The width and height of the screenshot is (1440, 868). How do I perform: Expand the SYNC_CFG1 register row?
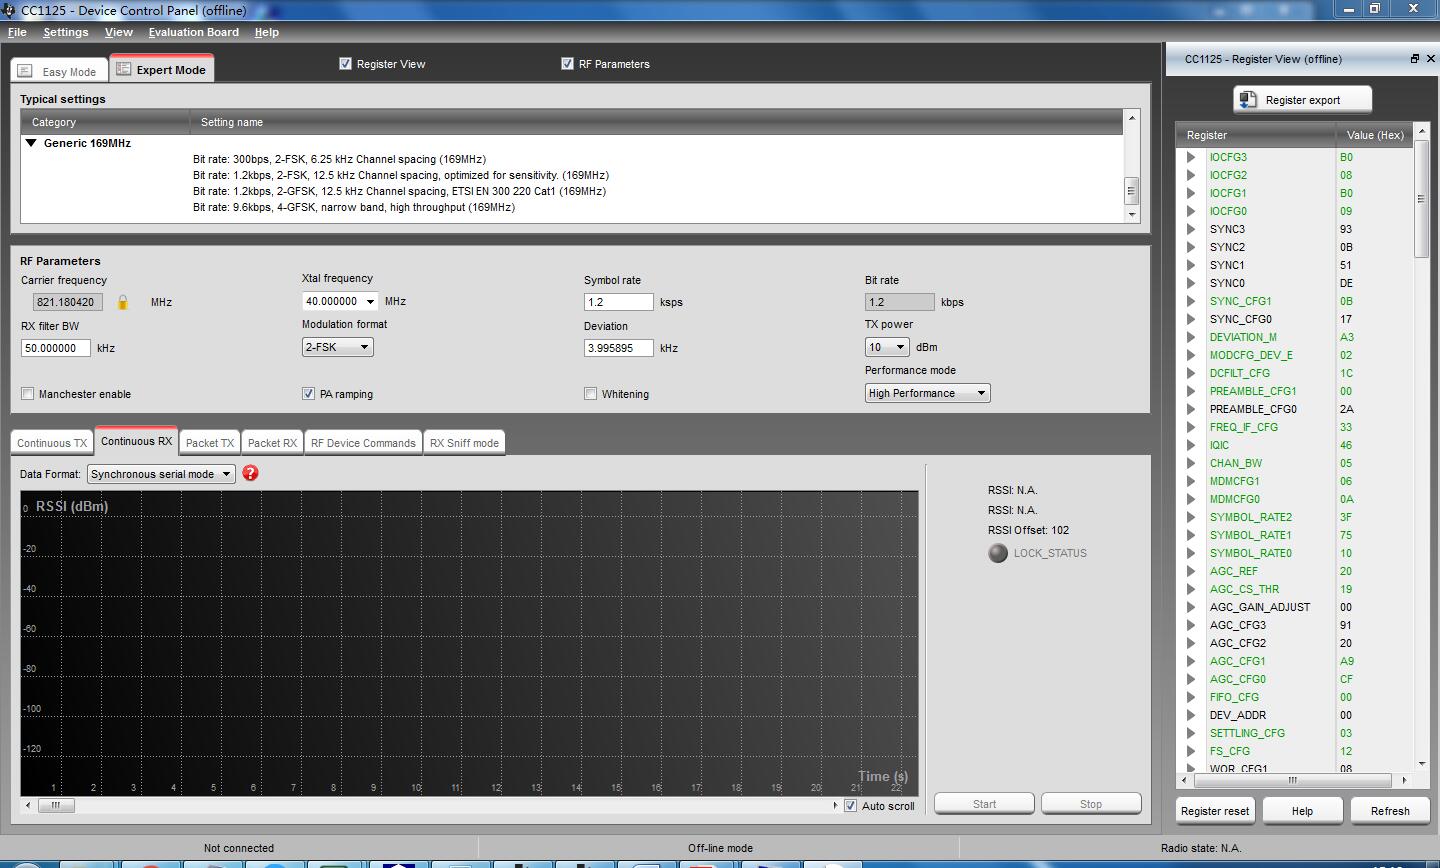(1191, 301)
